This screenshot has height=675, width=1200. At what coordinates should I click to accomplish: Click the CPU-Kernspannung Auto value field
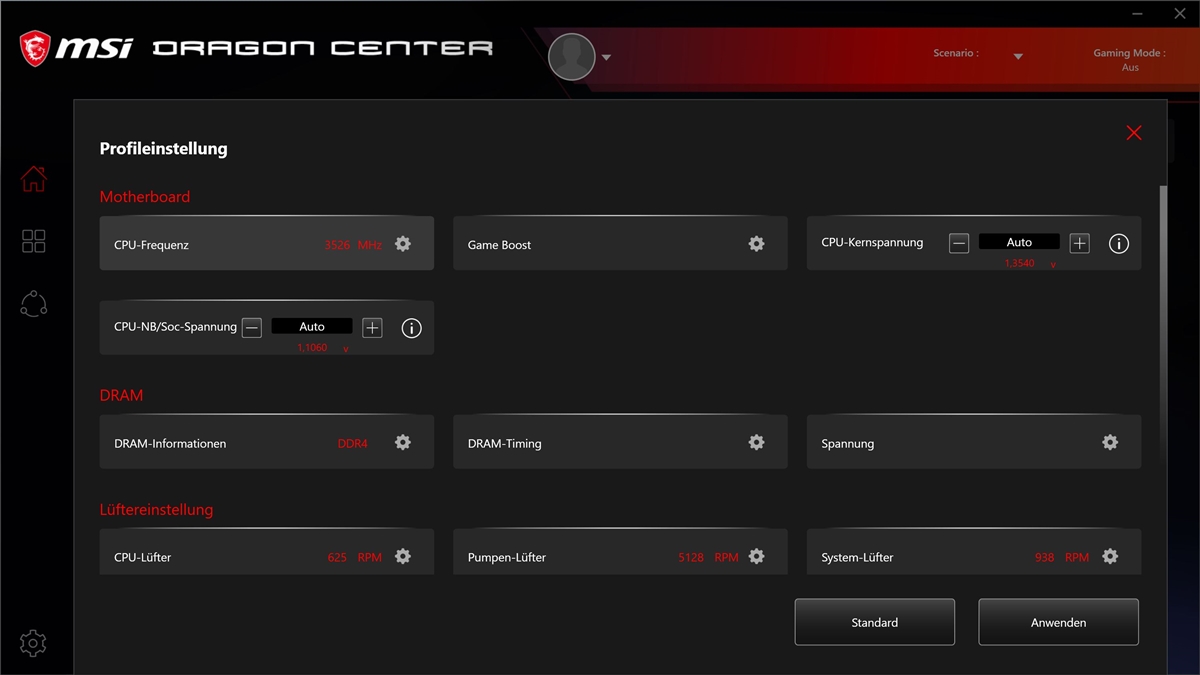(x=1019, y=242)
